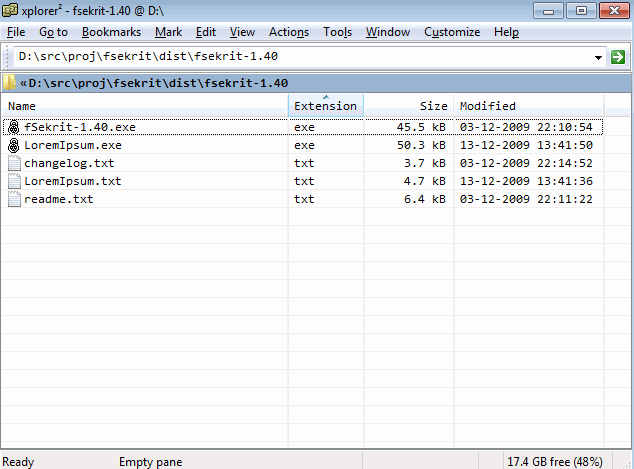Open the Tools menu

pyautogui.click(x=337, y=32)
